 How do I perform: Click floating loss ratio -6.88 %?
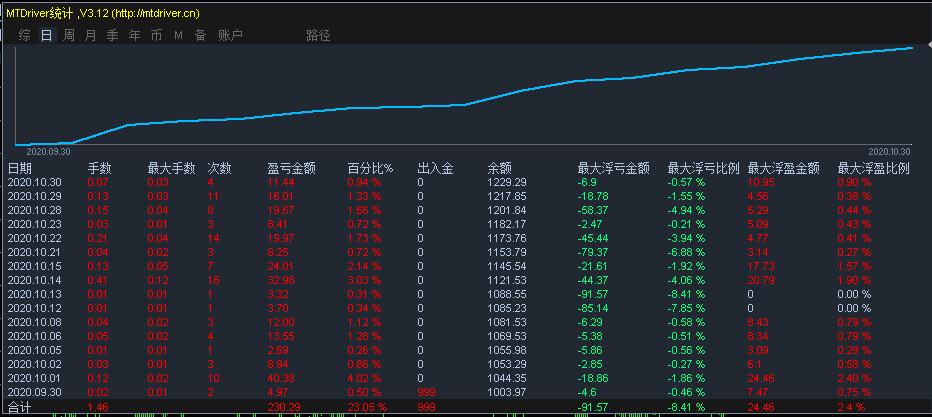687,252
